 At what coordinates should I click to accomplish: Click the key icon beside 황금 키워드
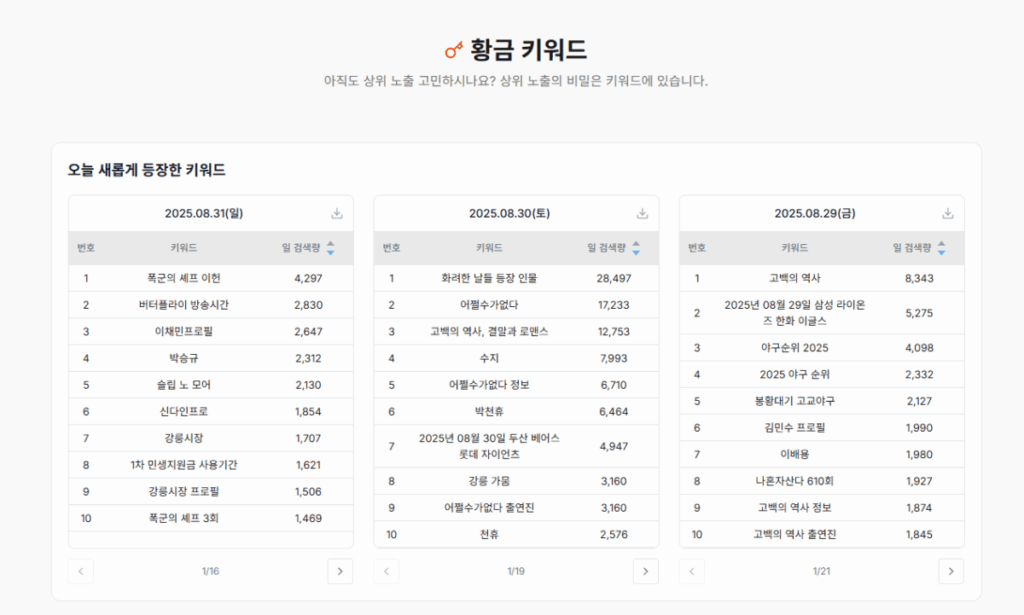(453, 50)
